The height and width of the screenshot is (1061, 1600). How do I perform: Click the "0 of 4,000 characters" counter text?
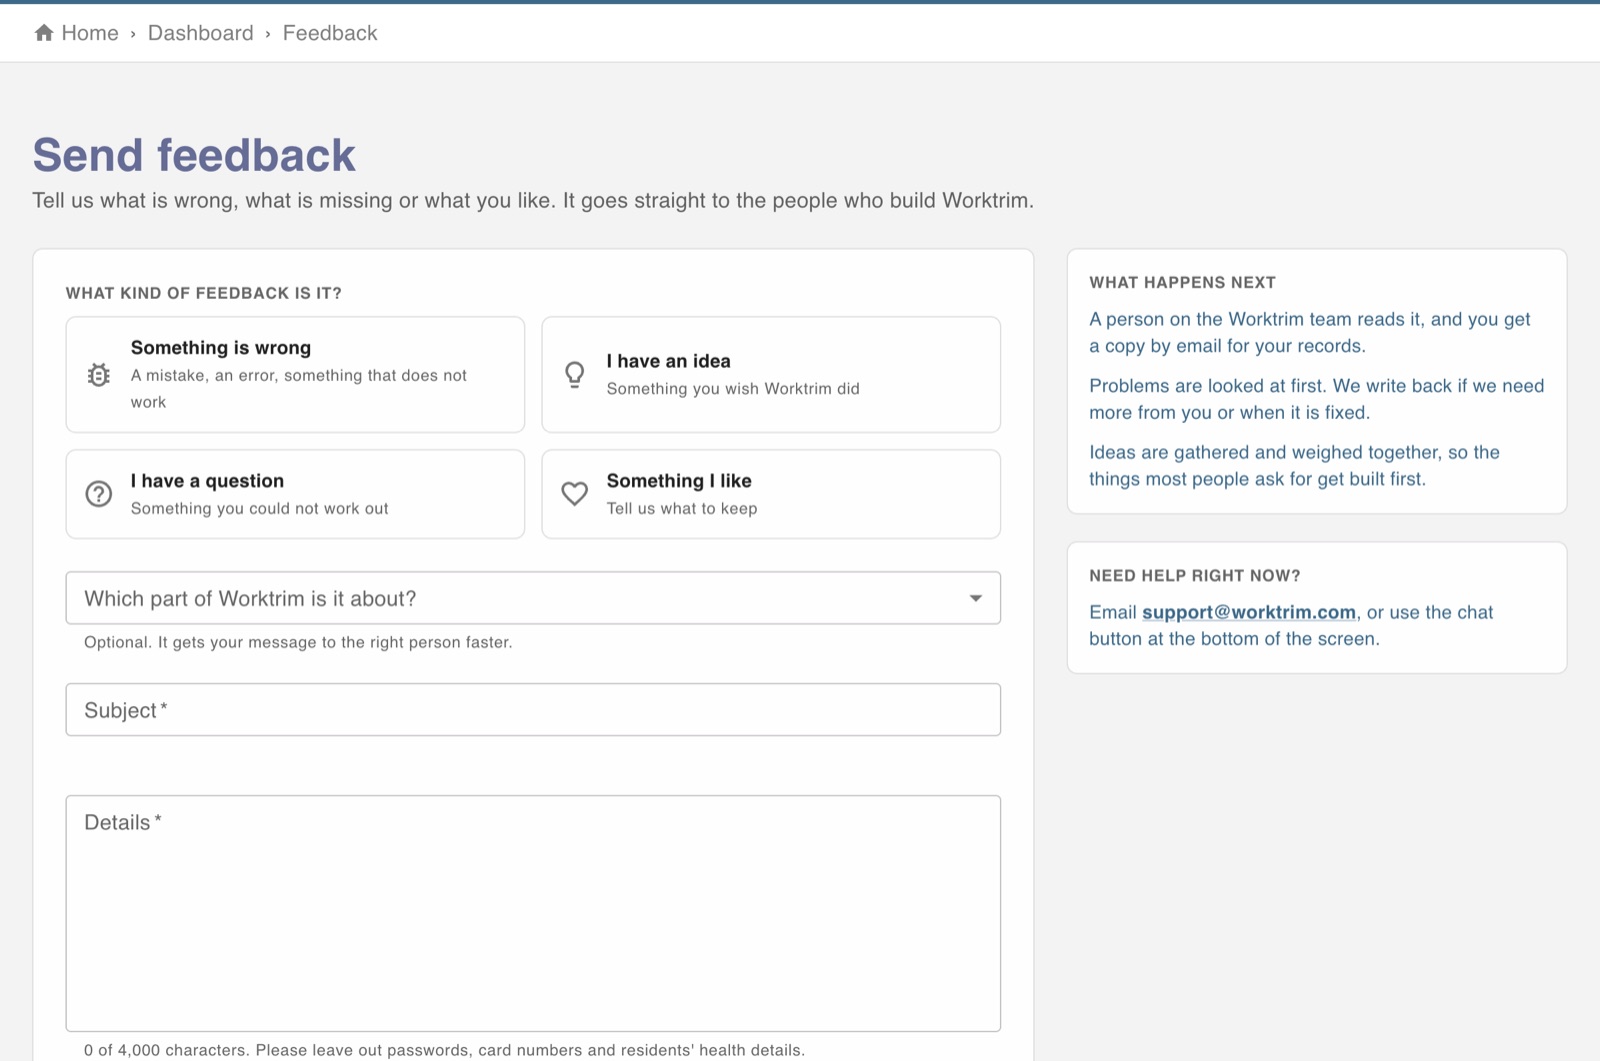pos(444,1050)
